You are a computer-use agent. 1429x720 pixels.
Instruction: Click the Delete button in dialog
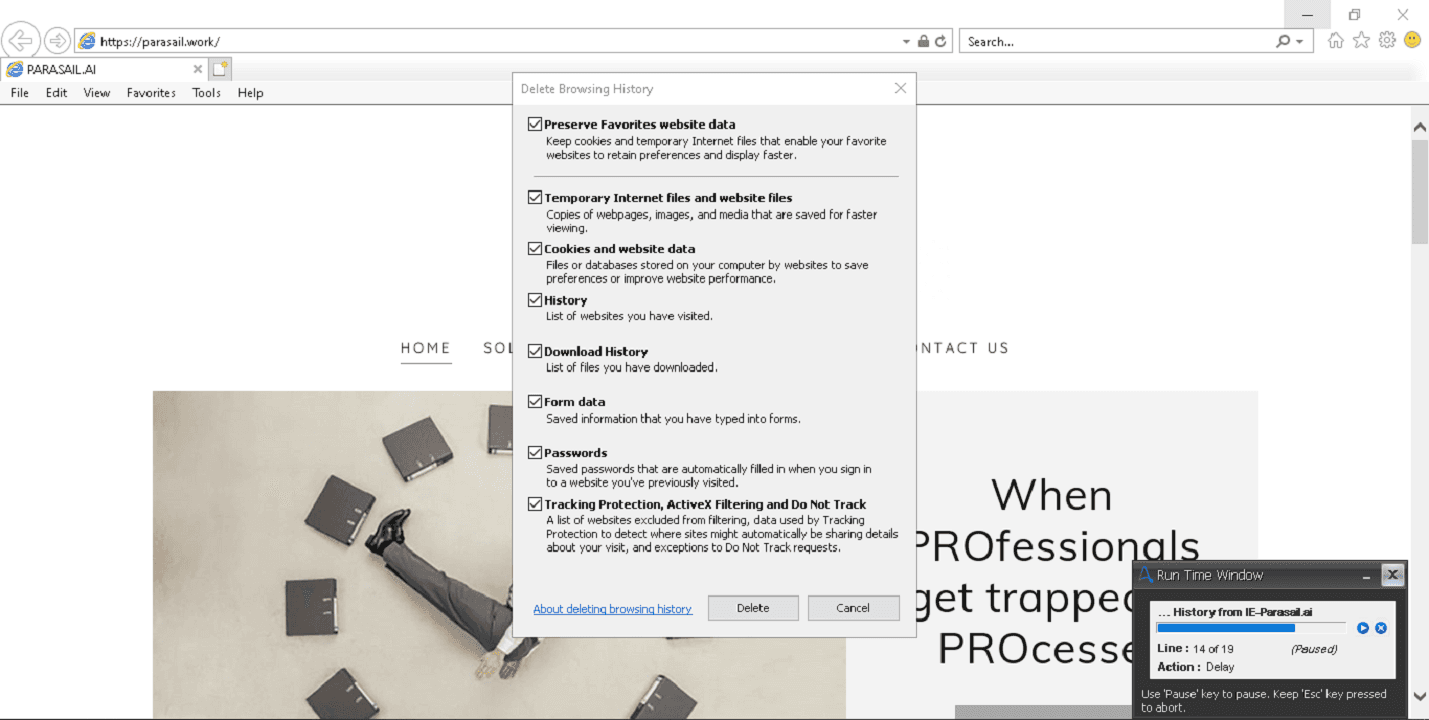tap(753, 608)
